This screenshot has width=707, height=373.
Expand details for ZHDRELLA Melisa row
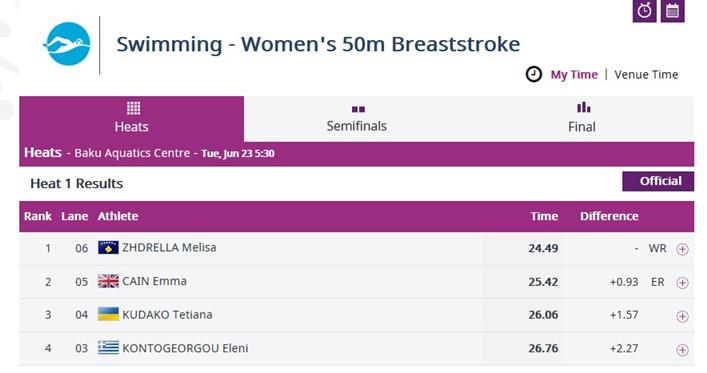coord(682,249)
